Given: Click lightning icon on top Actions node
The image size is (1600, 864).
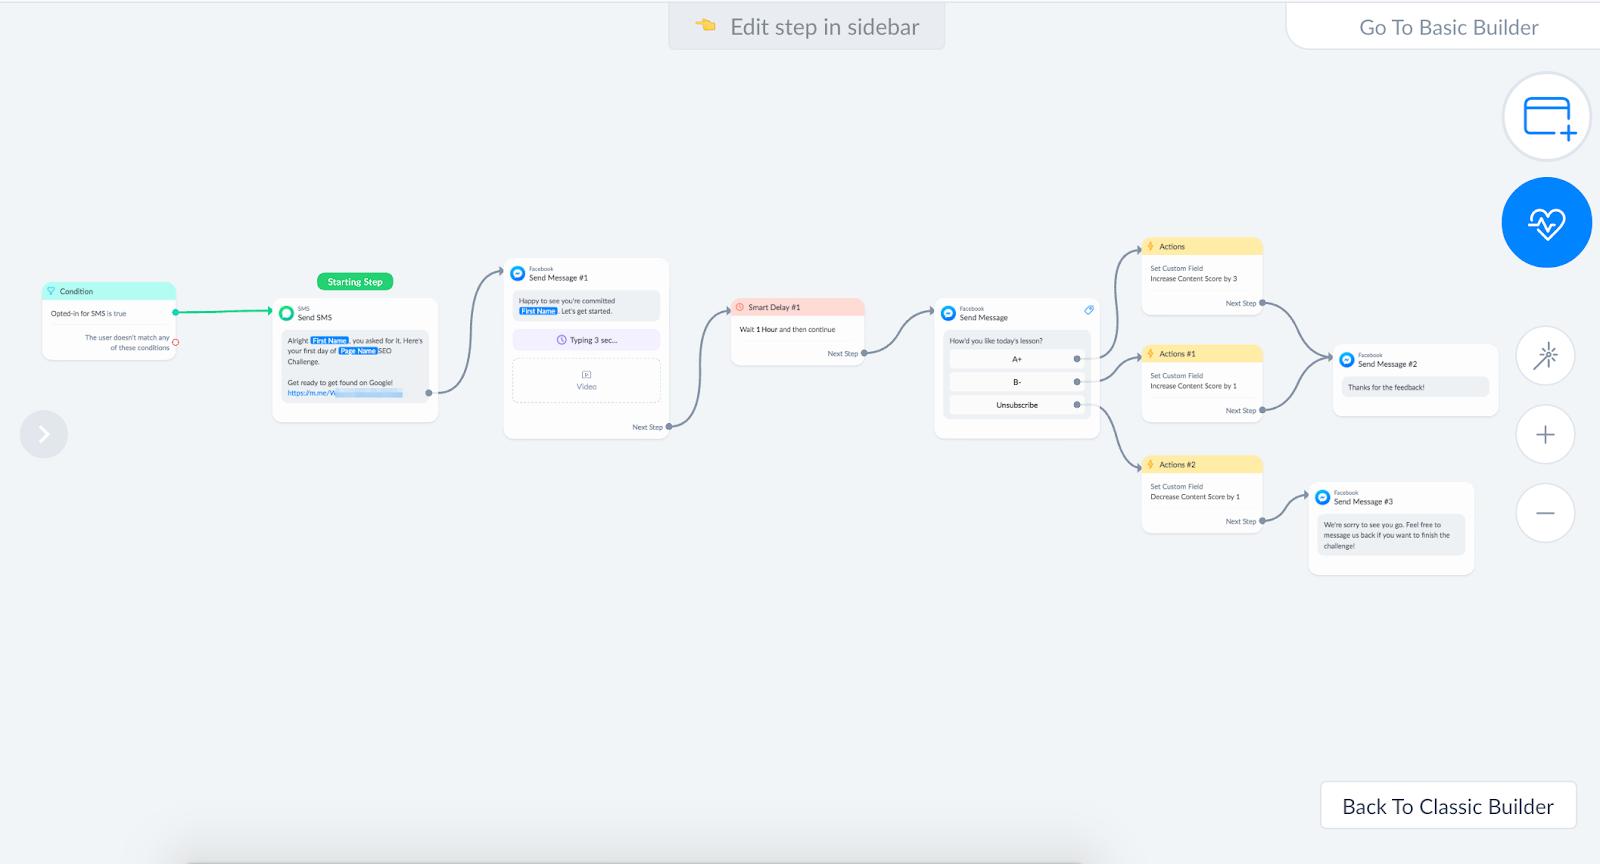Looking at the screenshot, I should 1151,246.
